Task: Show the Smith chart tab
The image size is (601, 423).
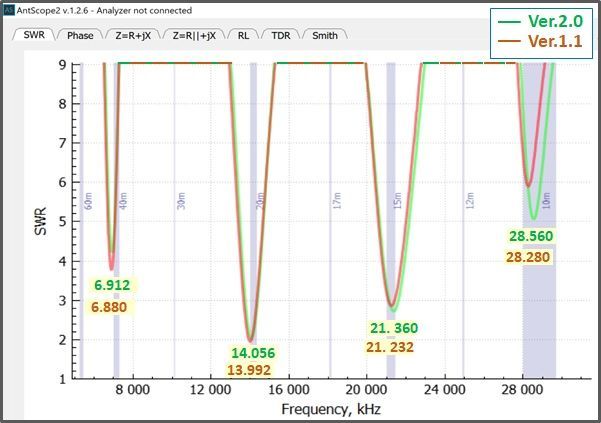Action: coord(324,36)
